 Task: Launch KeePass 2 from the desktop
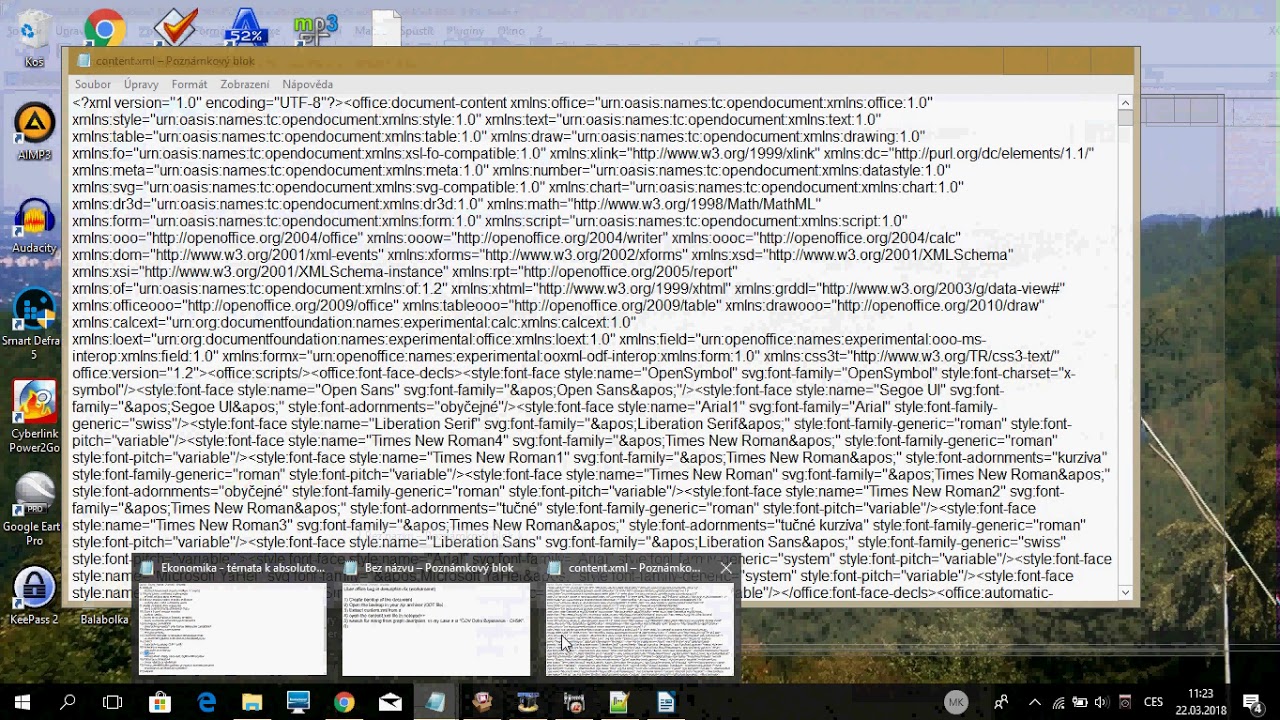pos(34,596)
